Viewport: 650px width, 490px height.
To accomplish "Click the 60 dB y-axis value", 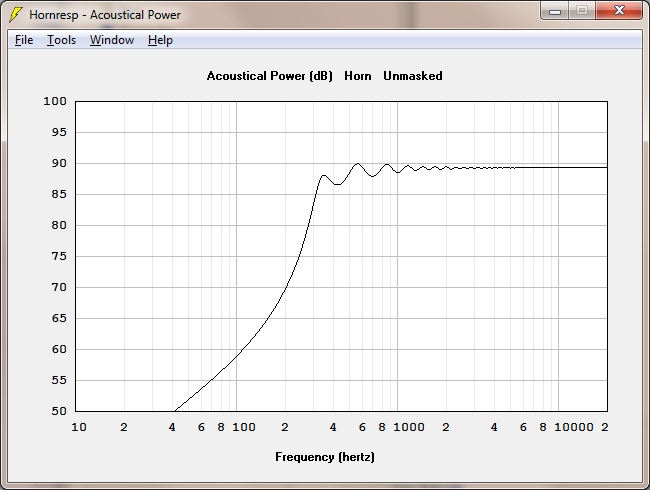I will (59, 349).
